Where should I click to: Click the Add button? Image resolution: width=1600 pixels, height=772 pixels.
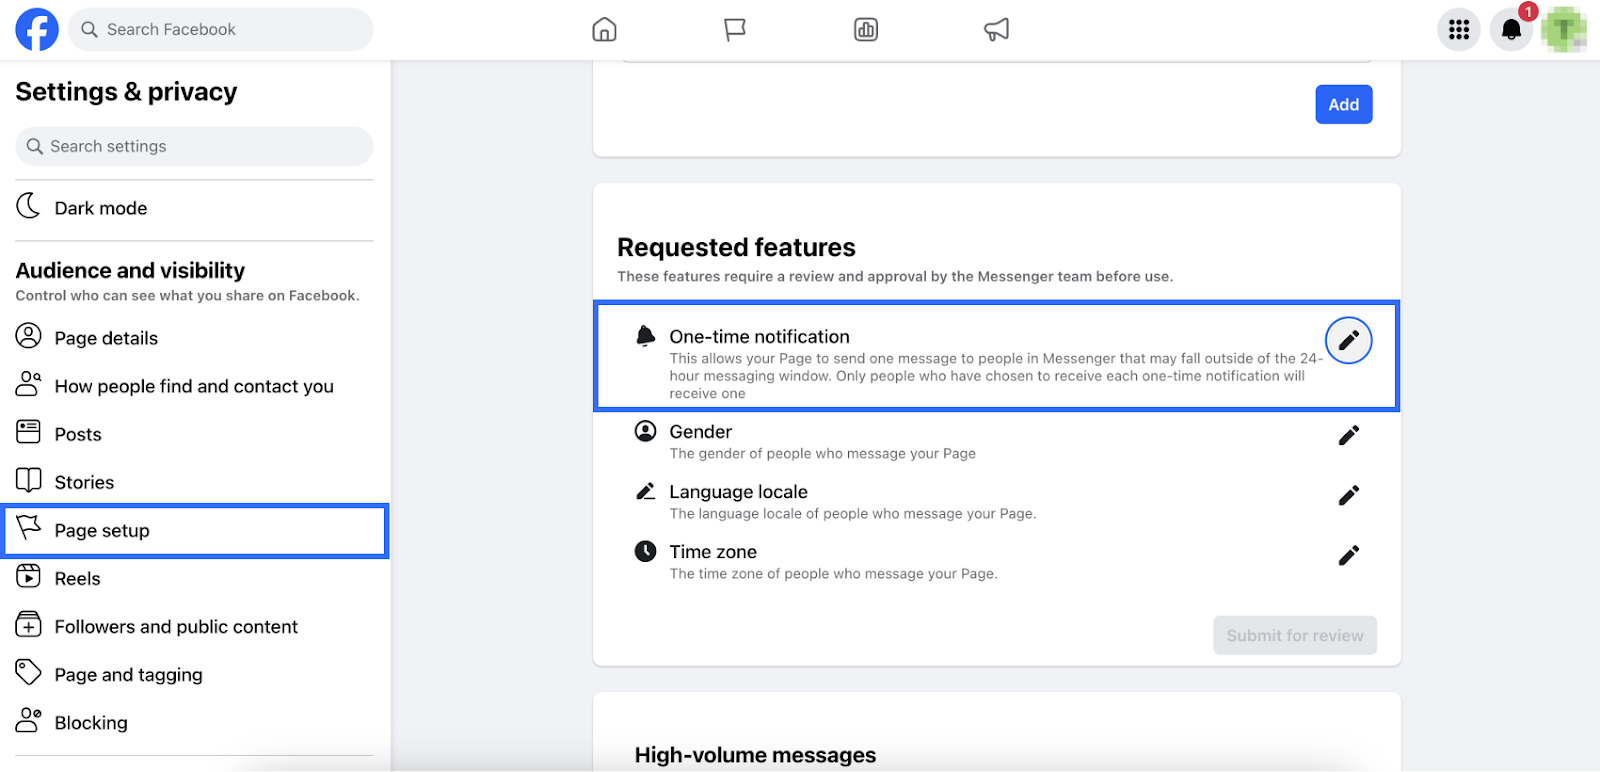[x=1343, y=104]
